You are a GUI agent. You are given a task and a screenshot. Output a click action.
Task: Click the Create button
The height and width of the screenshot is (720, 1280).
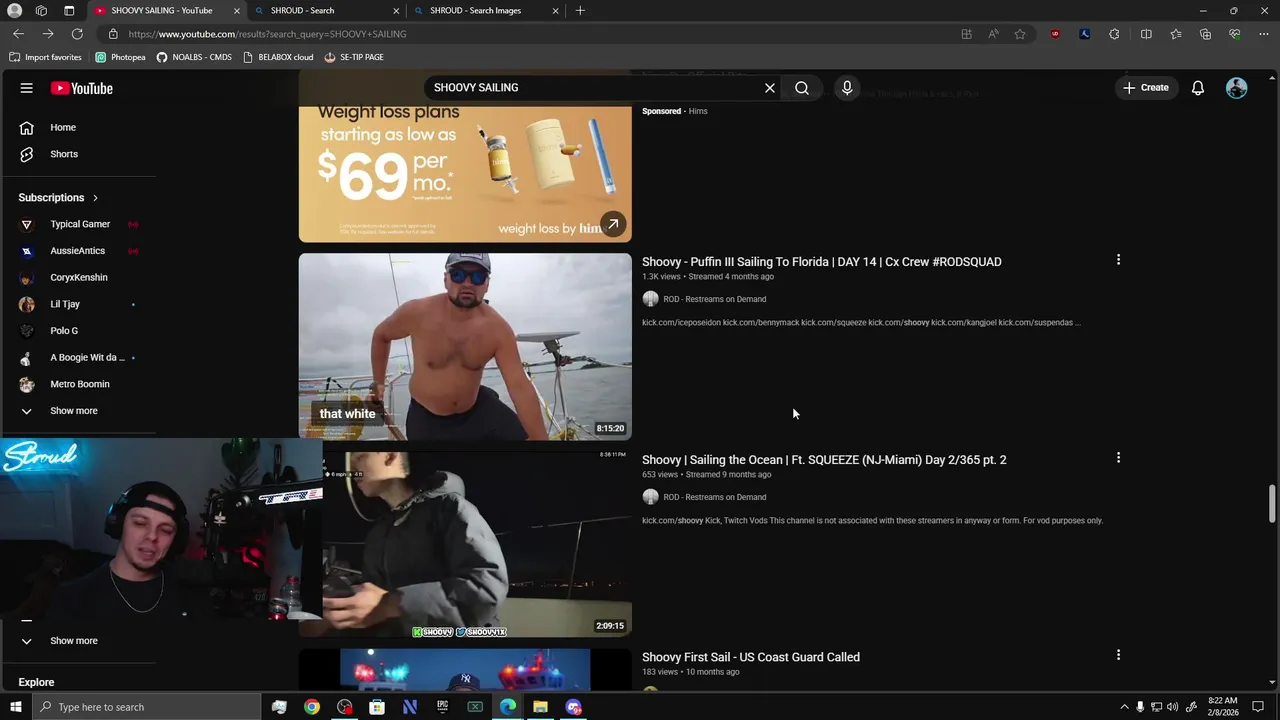pos(1146,88)
